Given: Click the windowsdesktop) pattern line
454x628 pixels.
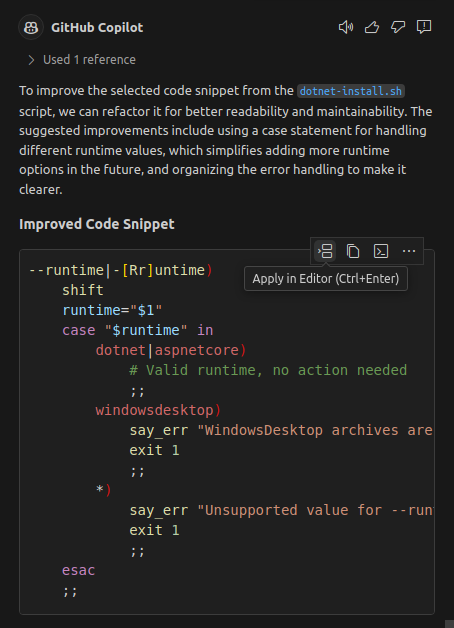Looking at the screenshot, I should (158, 410).
